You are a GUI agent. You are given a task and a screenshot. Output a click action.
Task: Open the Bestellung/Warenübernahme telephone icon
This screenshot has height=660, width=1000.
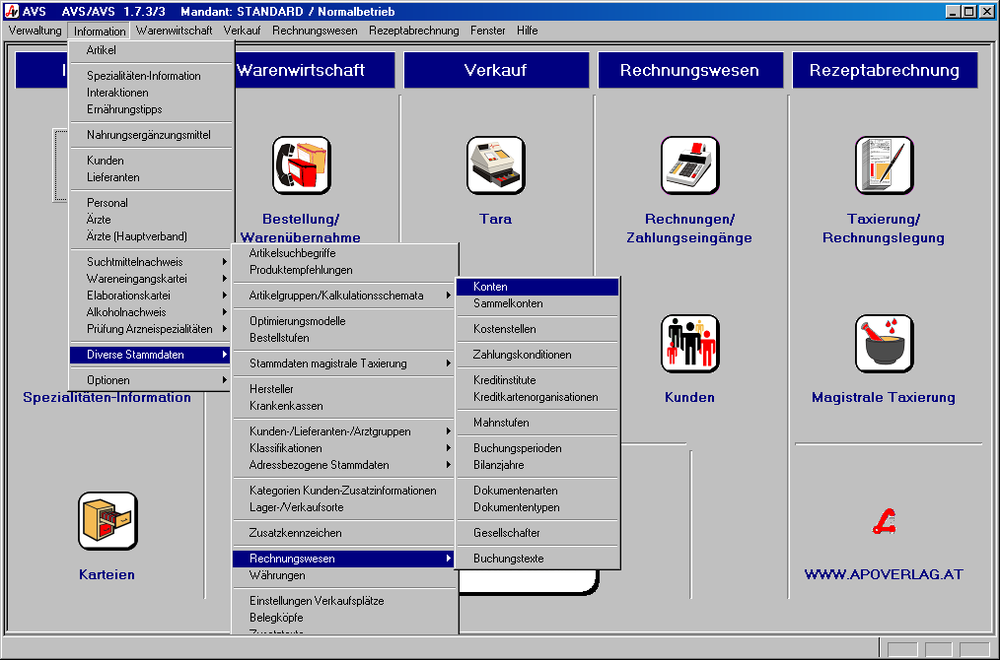301,165
